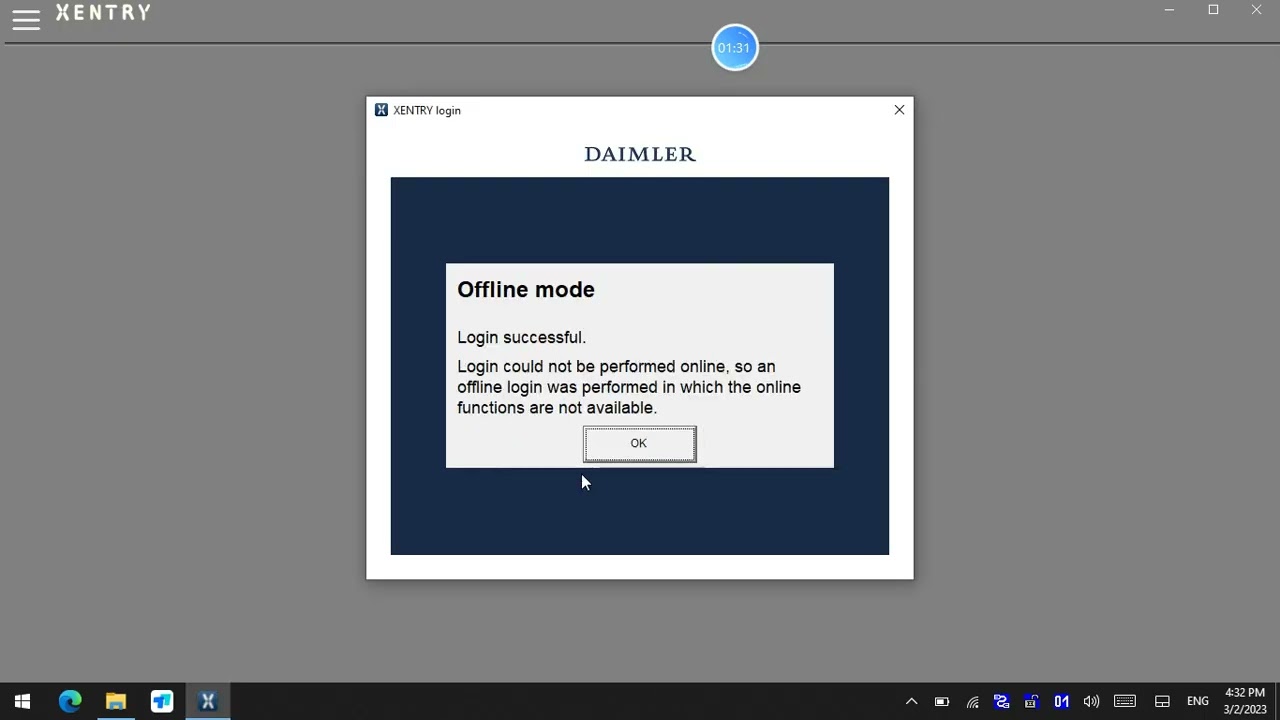
Task: Click the blue padlock tray icon
Action: (1031, 702)
